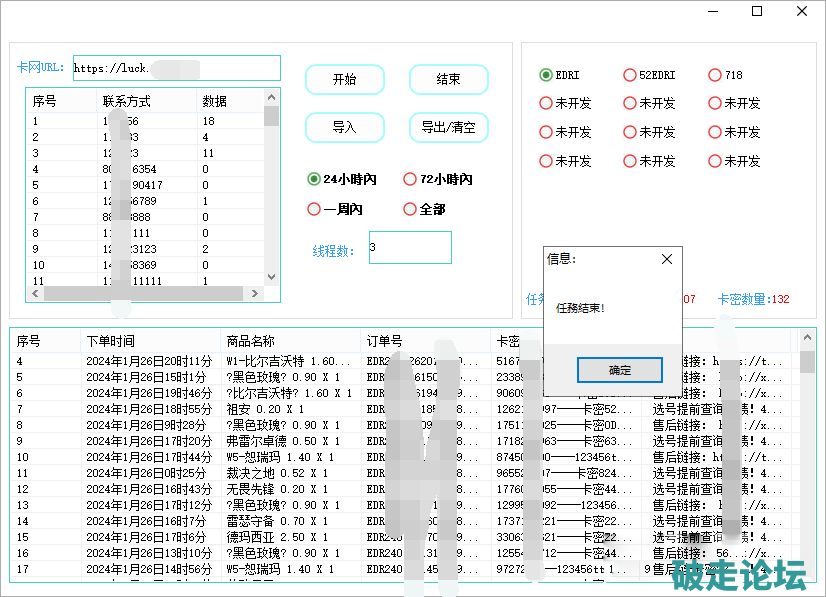The width and height of the screenshot is (826, 597).
Task: Click the 结束 button
Action: tap(448, 80)
